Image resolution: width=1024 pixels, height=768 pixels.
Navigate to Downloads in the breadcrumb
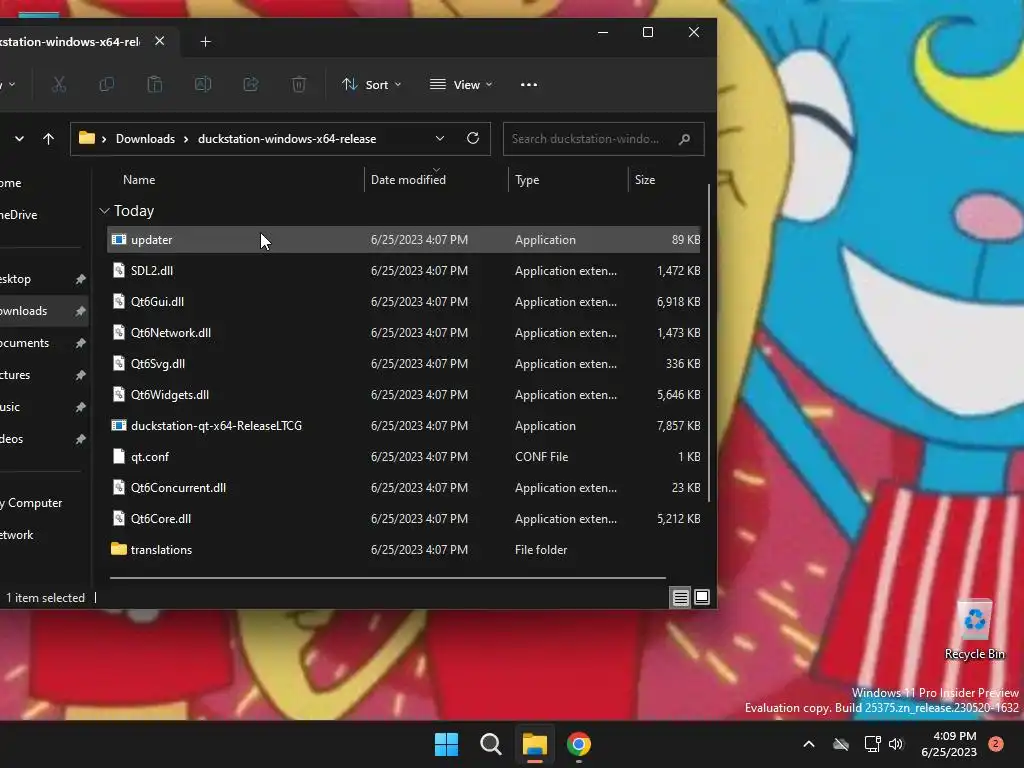(x=145, y=139)
